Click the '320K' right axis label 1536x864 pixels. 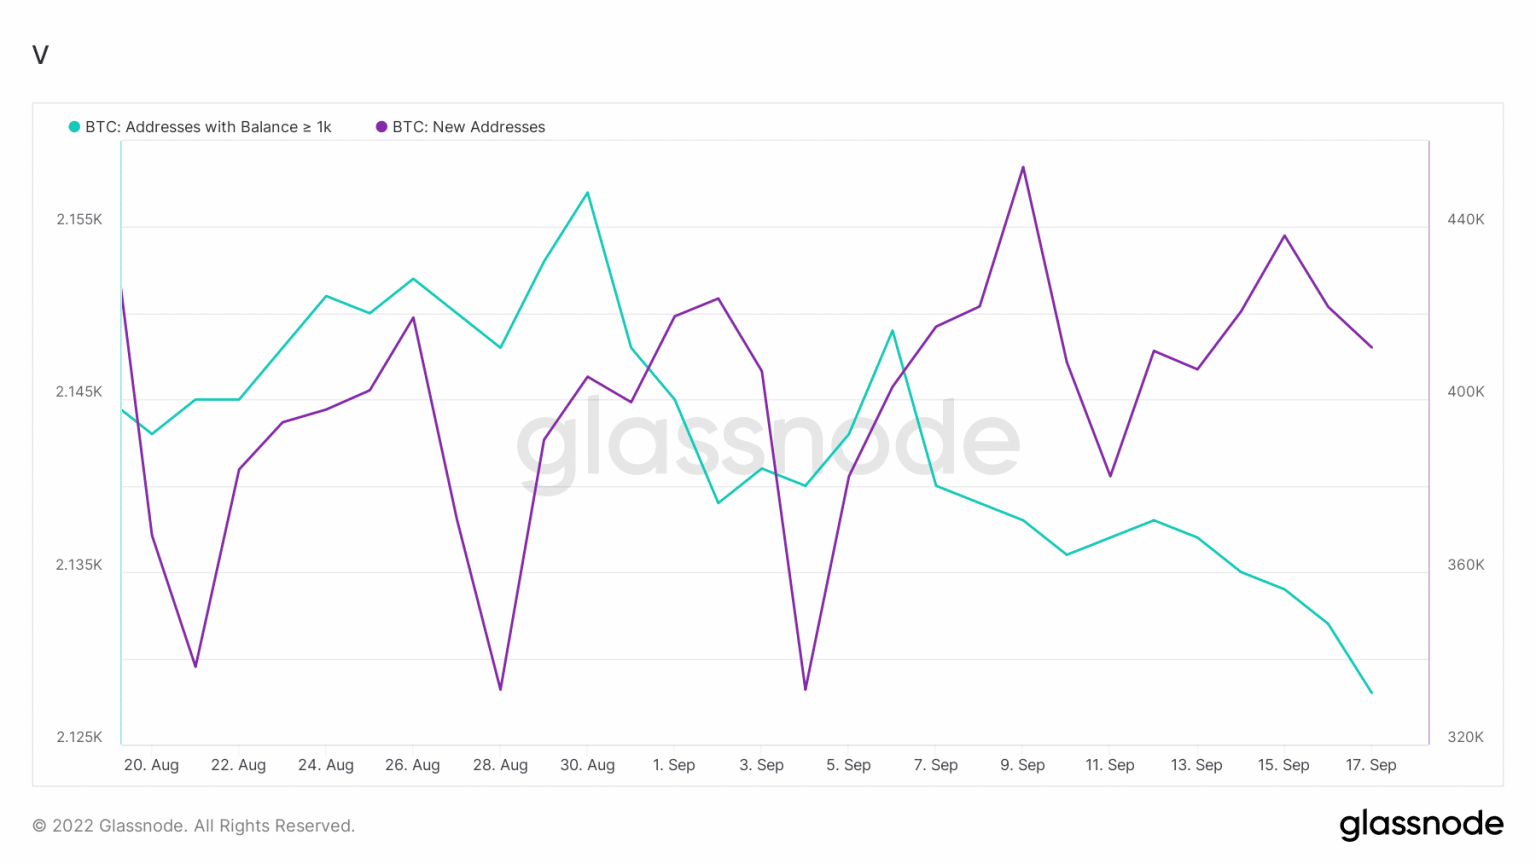tap(1465, 737)
